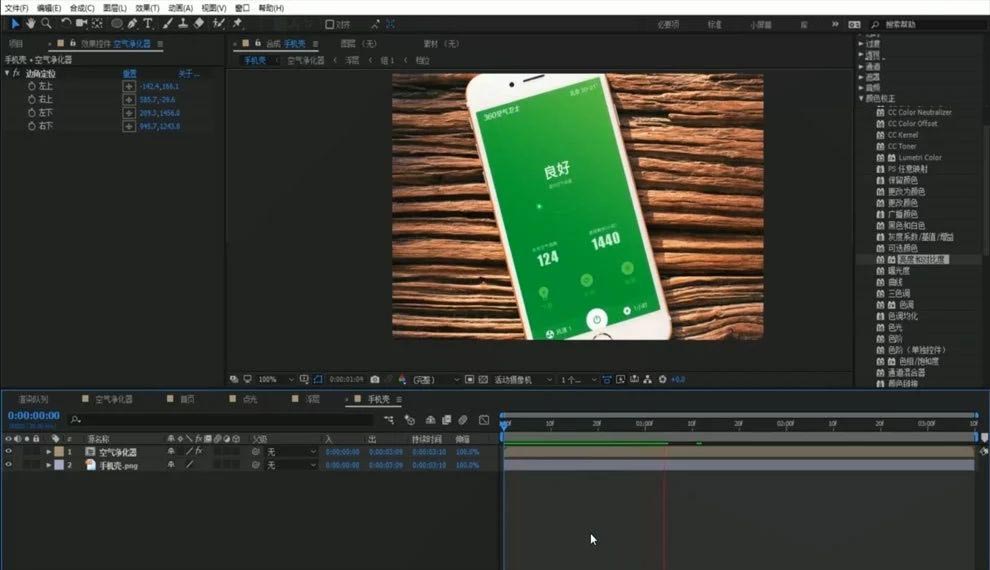Collapse the 颜色校正 effects category
The image size is (990, 570).
[x=861, y=98]
